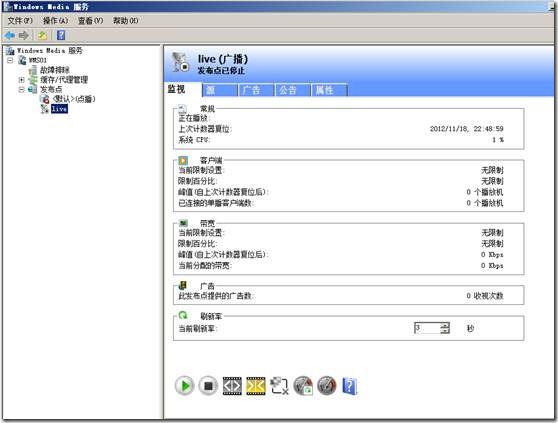This screenshot has width=558, height=423.
Task: Click the default on-demand publishing point icon
Action: (x=44, y=99)
